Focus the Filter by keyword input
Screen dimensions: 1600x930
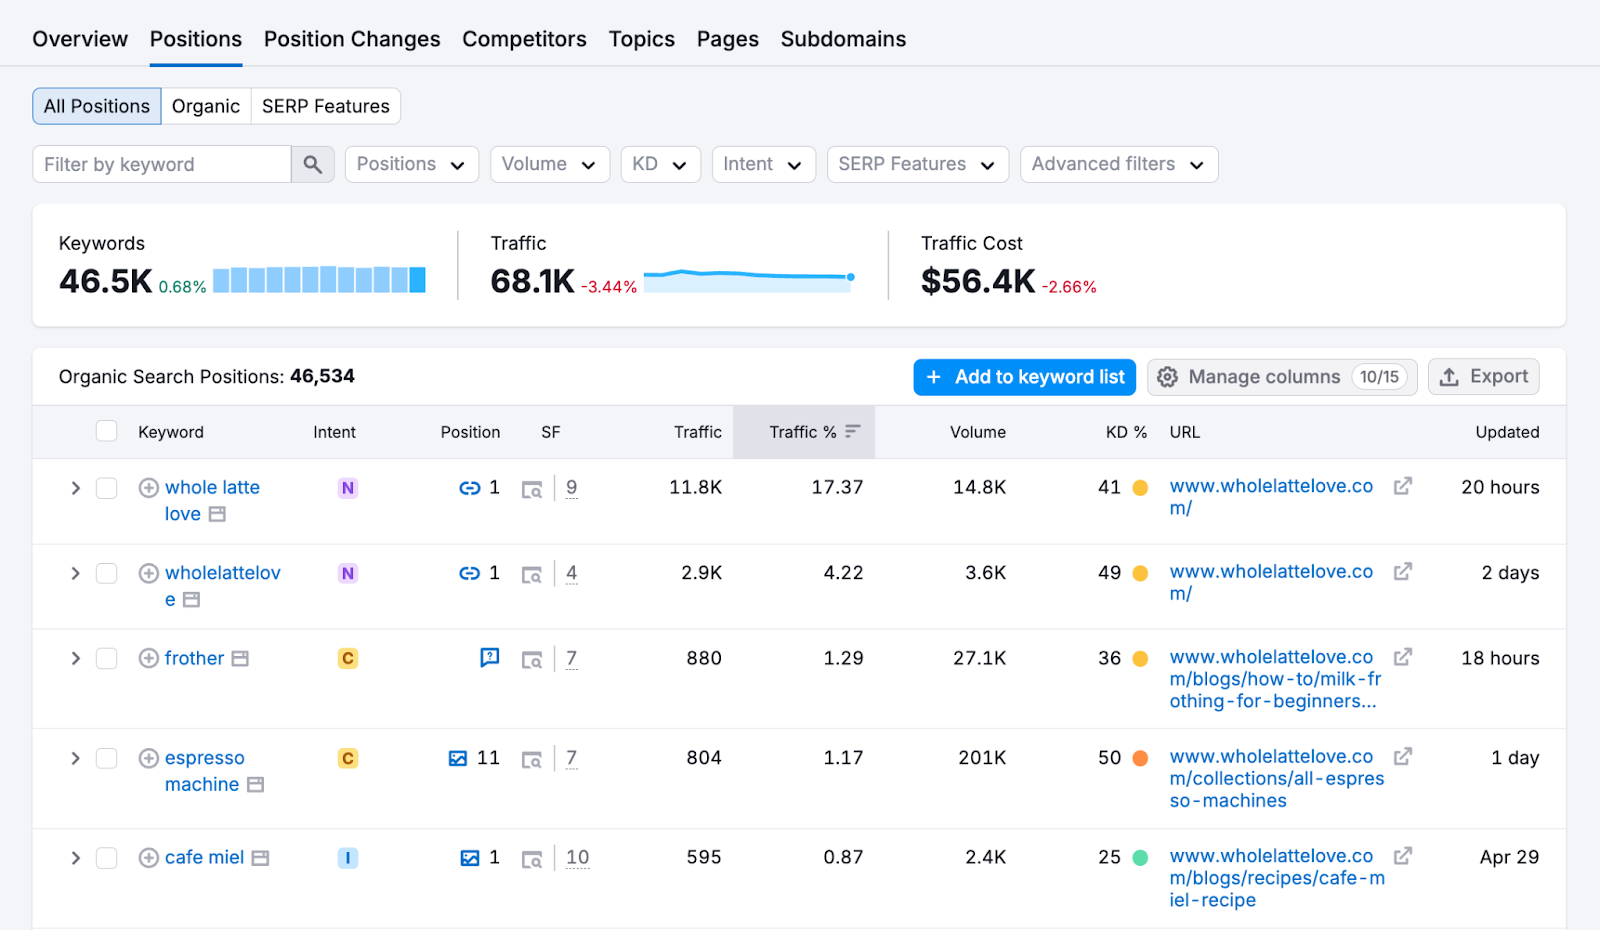tap(162, 164)
